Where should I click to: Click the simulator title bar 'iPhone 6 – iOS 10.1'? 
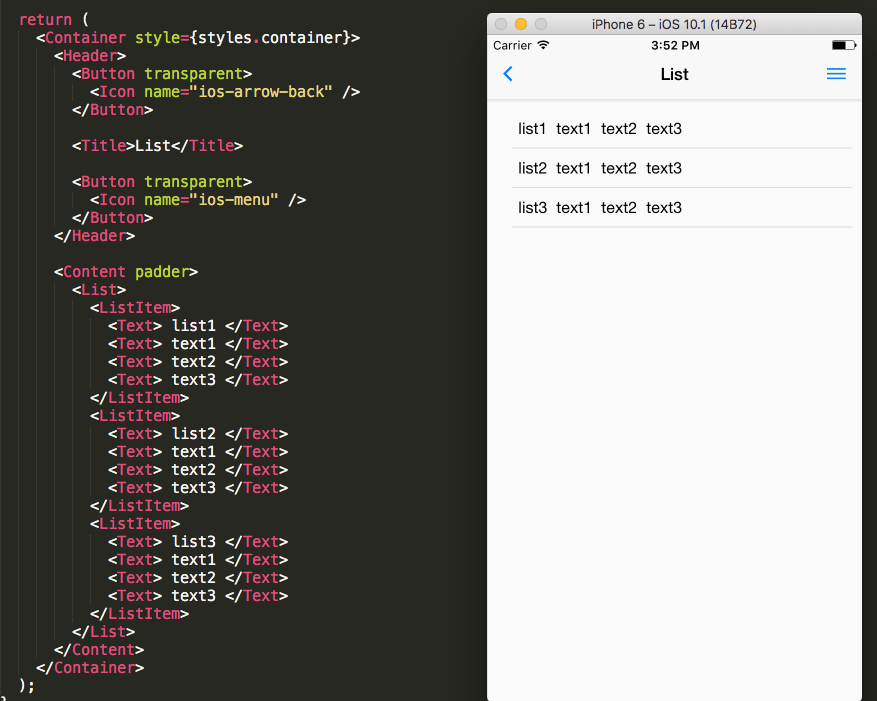pos(674,25)
